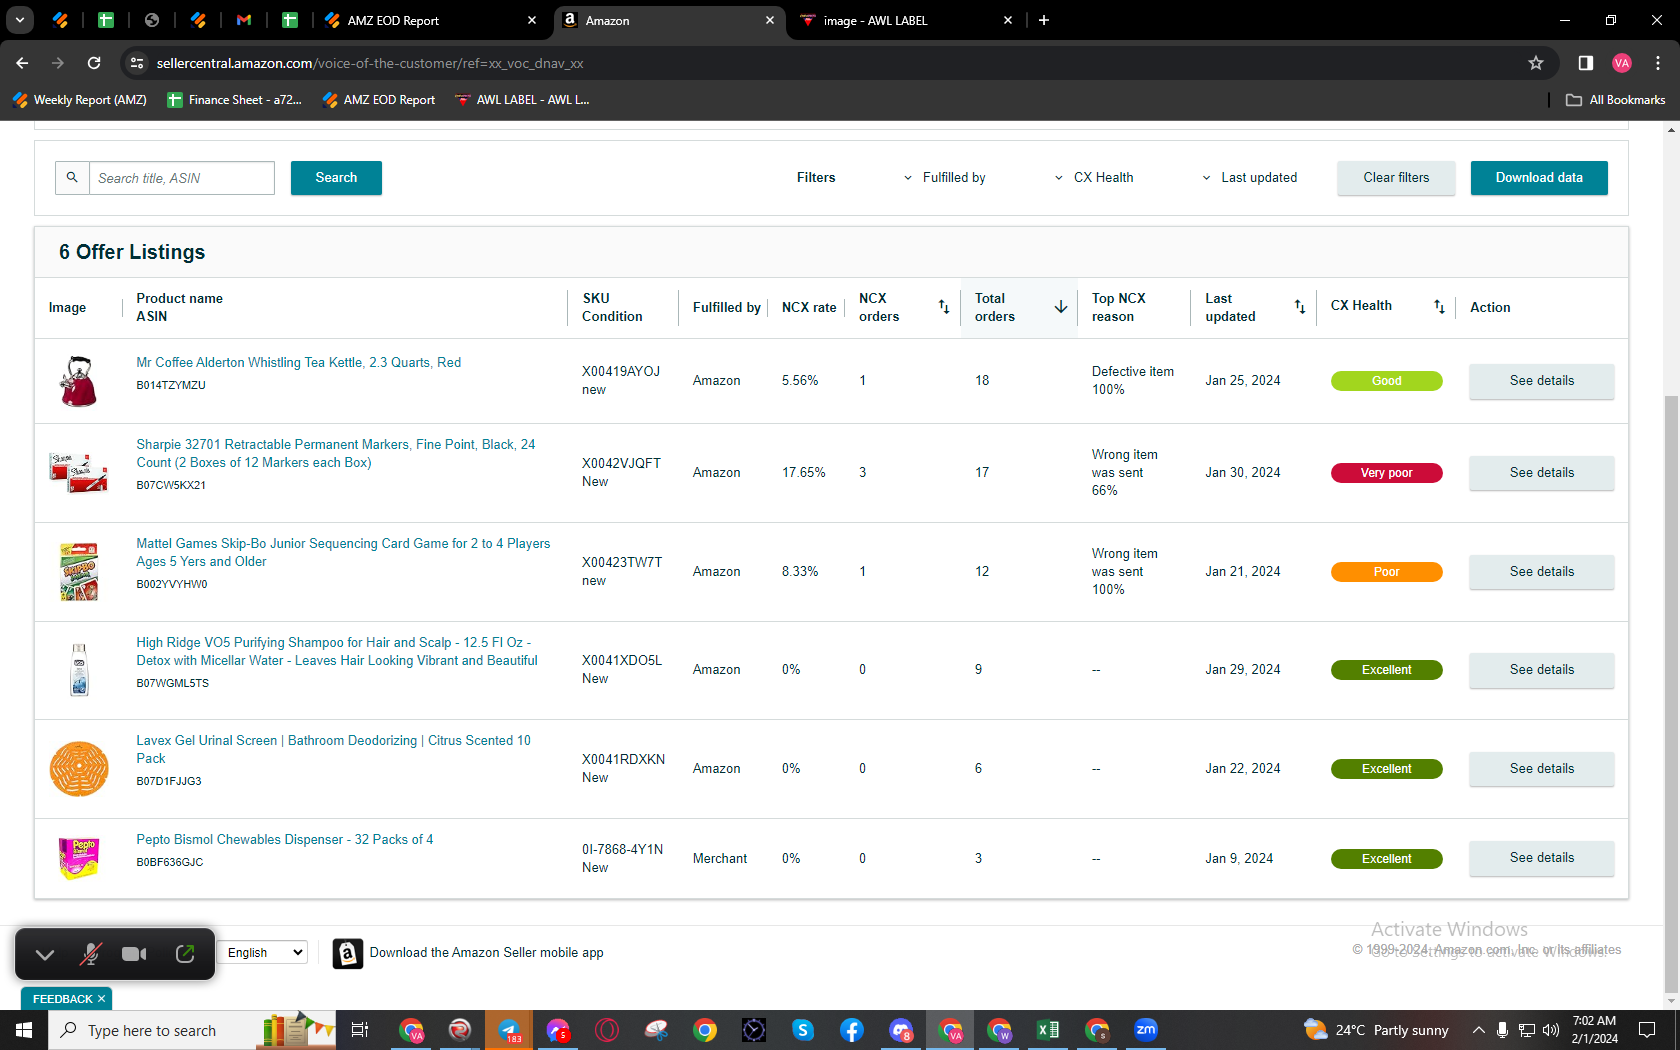Viewport: 1680px width, 1050px height.
Task: Click the muted microphone icon in meeting bar
Action: 90,954
